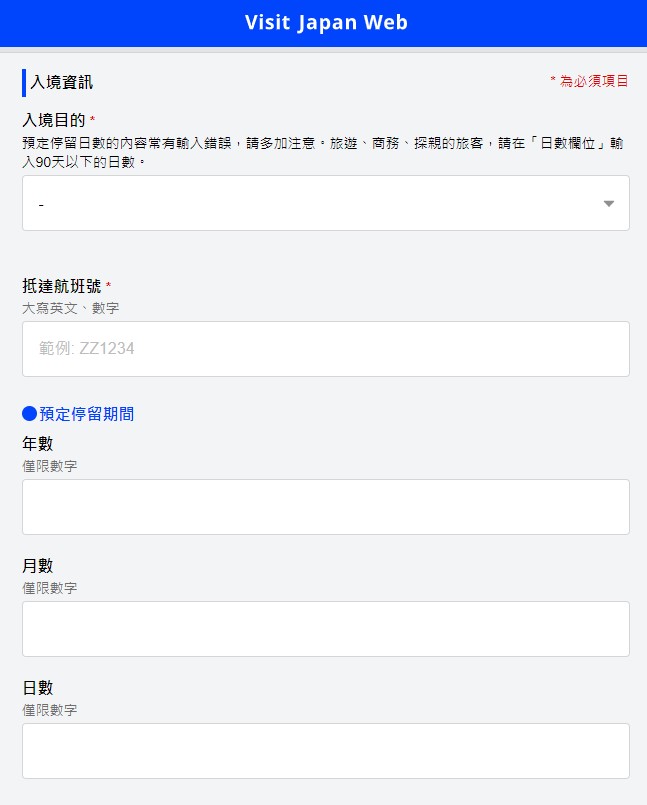The image size is (647, 805).
Task: Click the 月數 field label
Action: point(38,566)
